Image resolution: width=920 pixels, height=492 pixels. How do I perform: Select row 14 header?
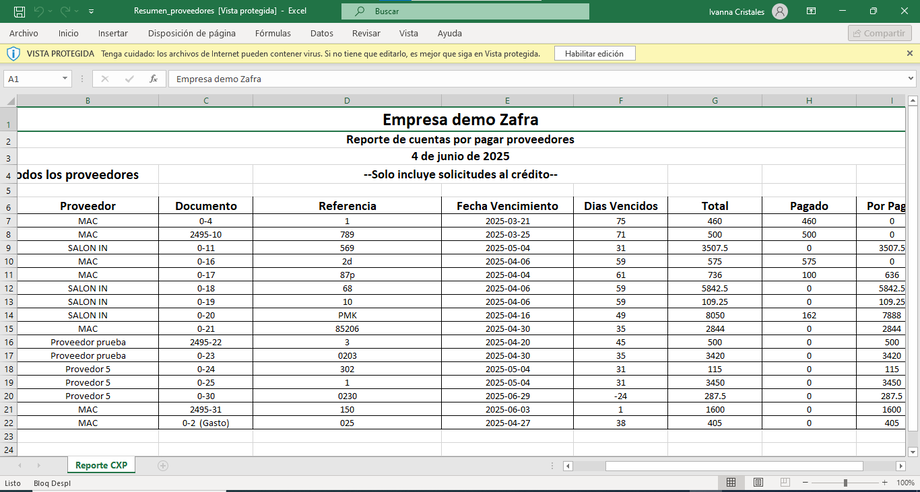point(8,315)
